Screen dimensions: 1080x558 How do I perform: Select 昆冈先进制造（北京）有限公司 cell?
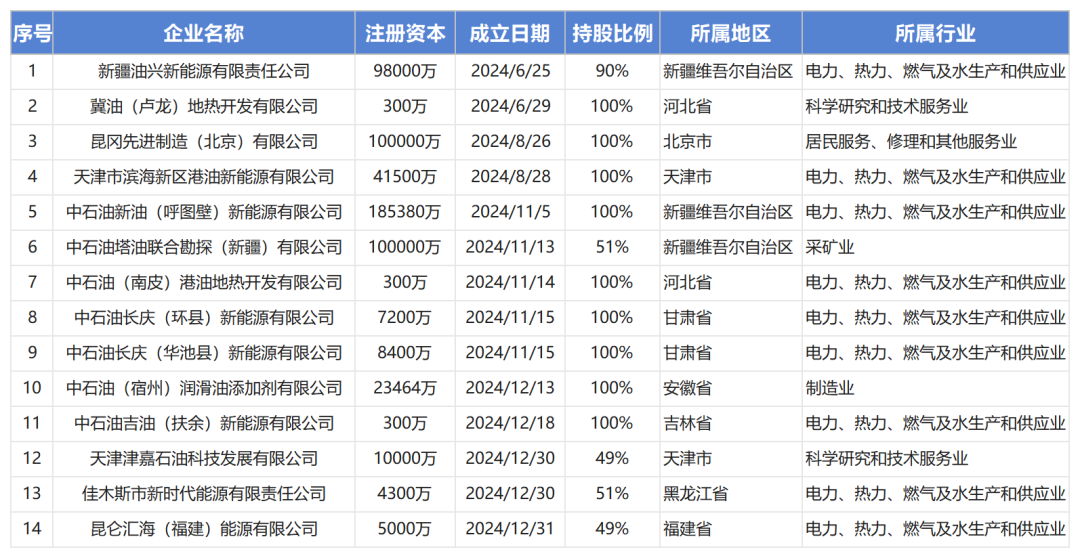point(204,142)
